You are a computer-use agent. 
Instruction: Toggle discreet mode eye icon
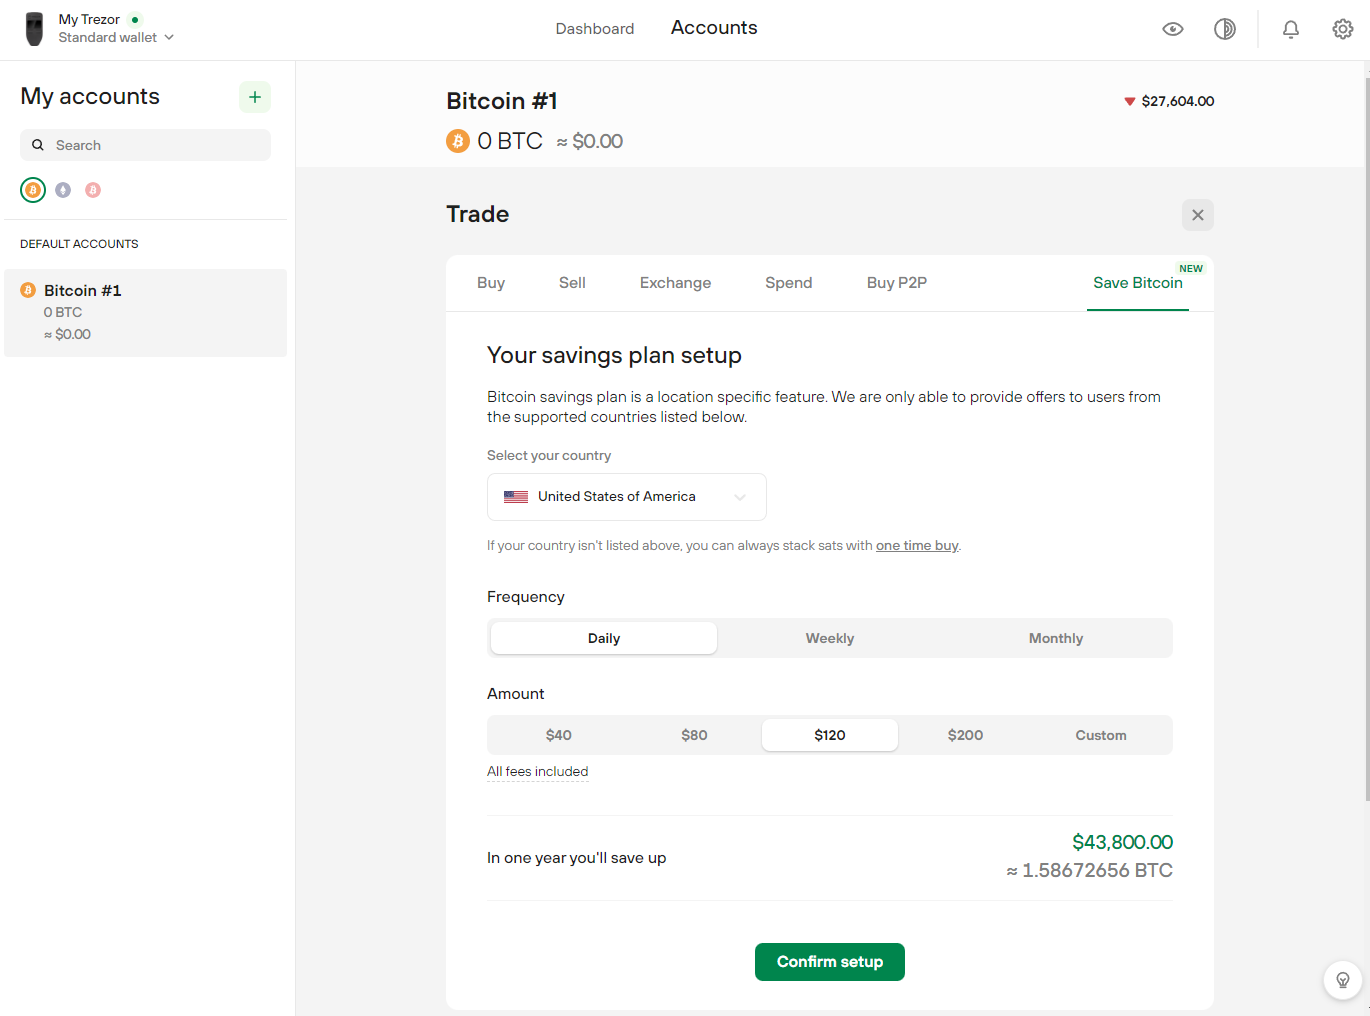click(x=1173, y=29)
